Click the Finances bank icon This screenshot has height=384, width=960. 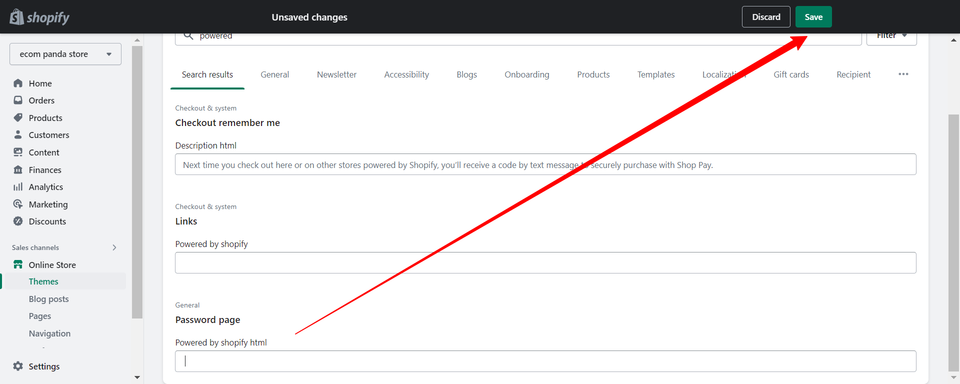(18, 170)
